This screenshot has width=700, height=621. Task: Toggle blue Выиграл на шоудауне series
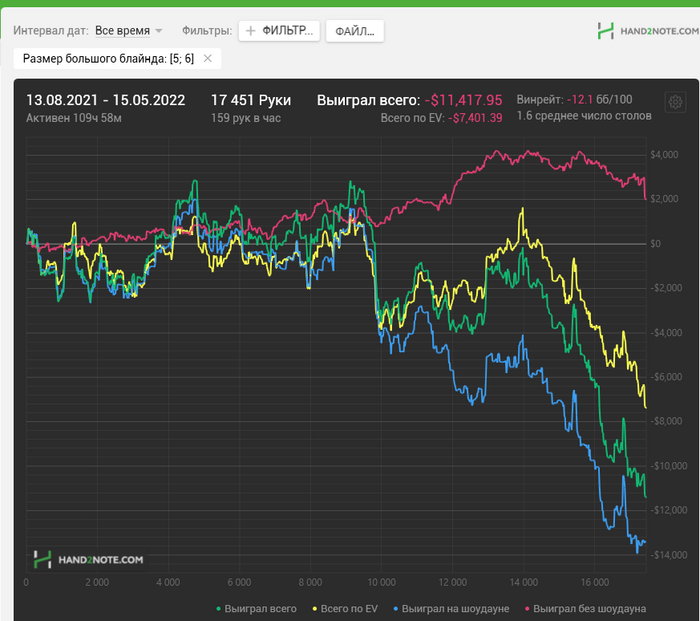coord(451,608)
